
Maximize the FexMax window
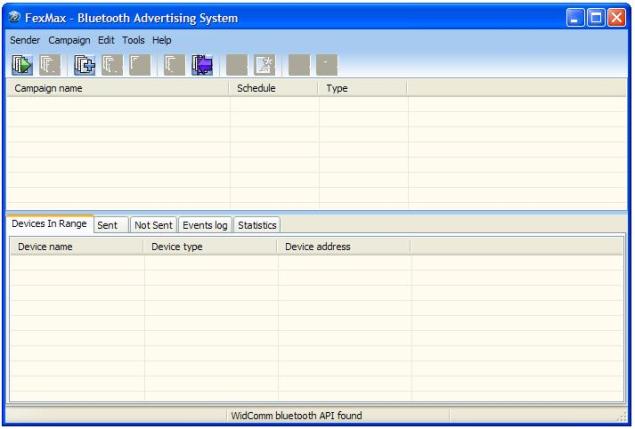point(596,18)
